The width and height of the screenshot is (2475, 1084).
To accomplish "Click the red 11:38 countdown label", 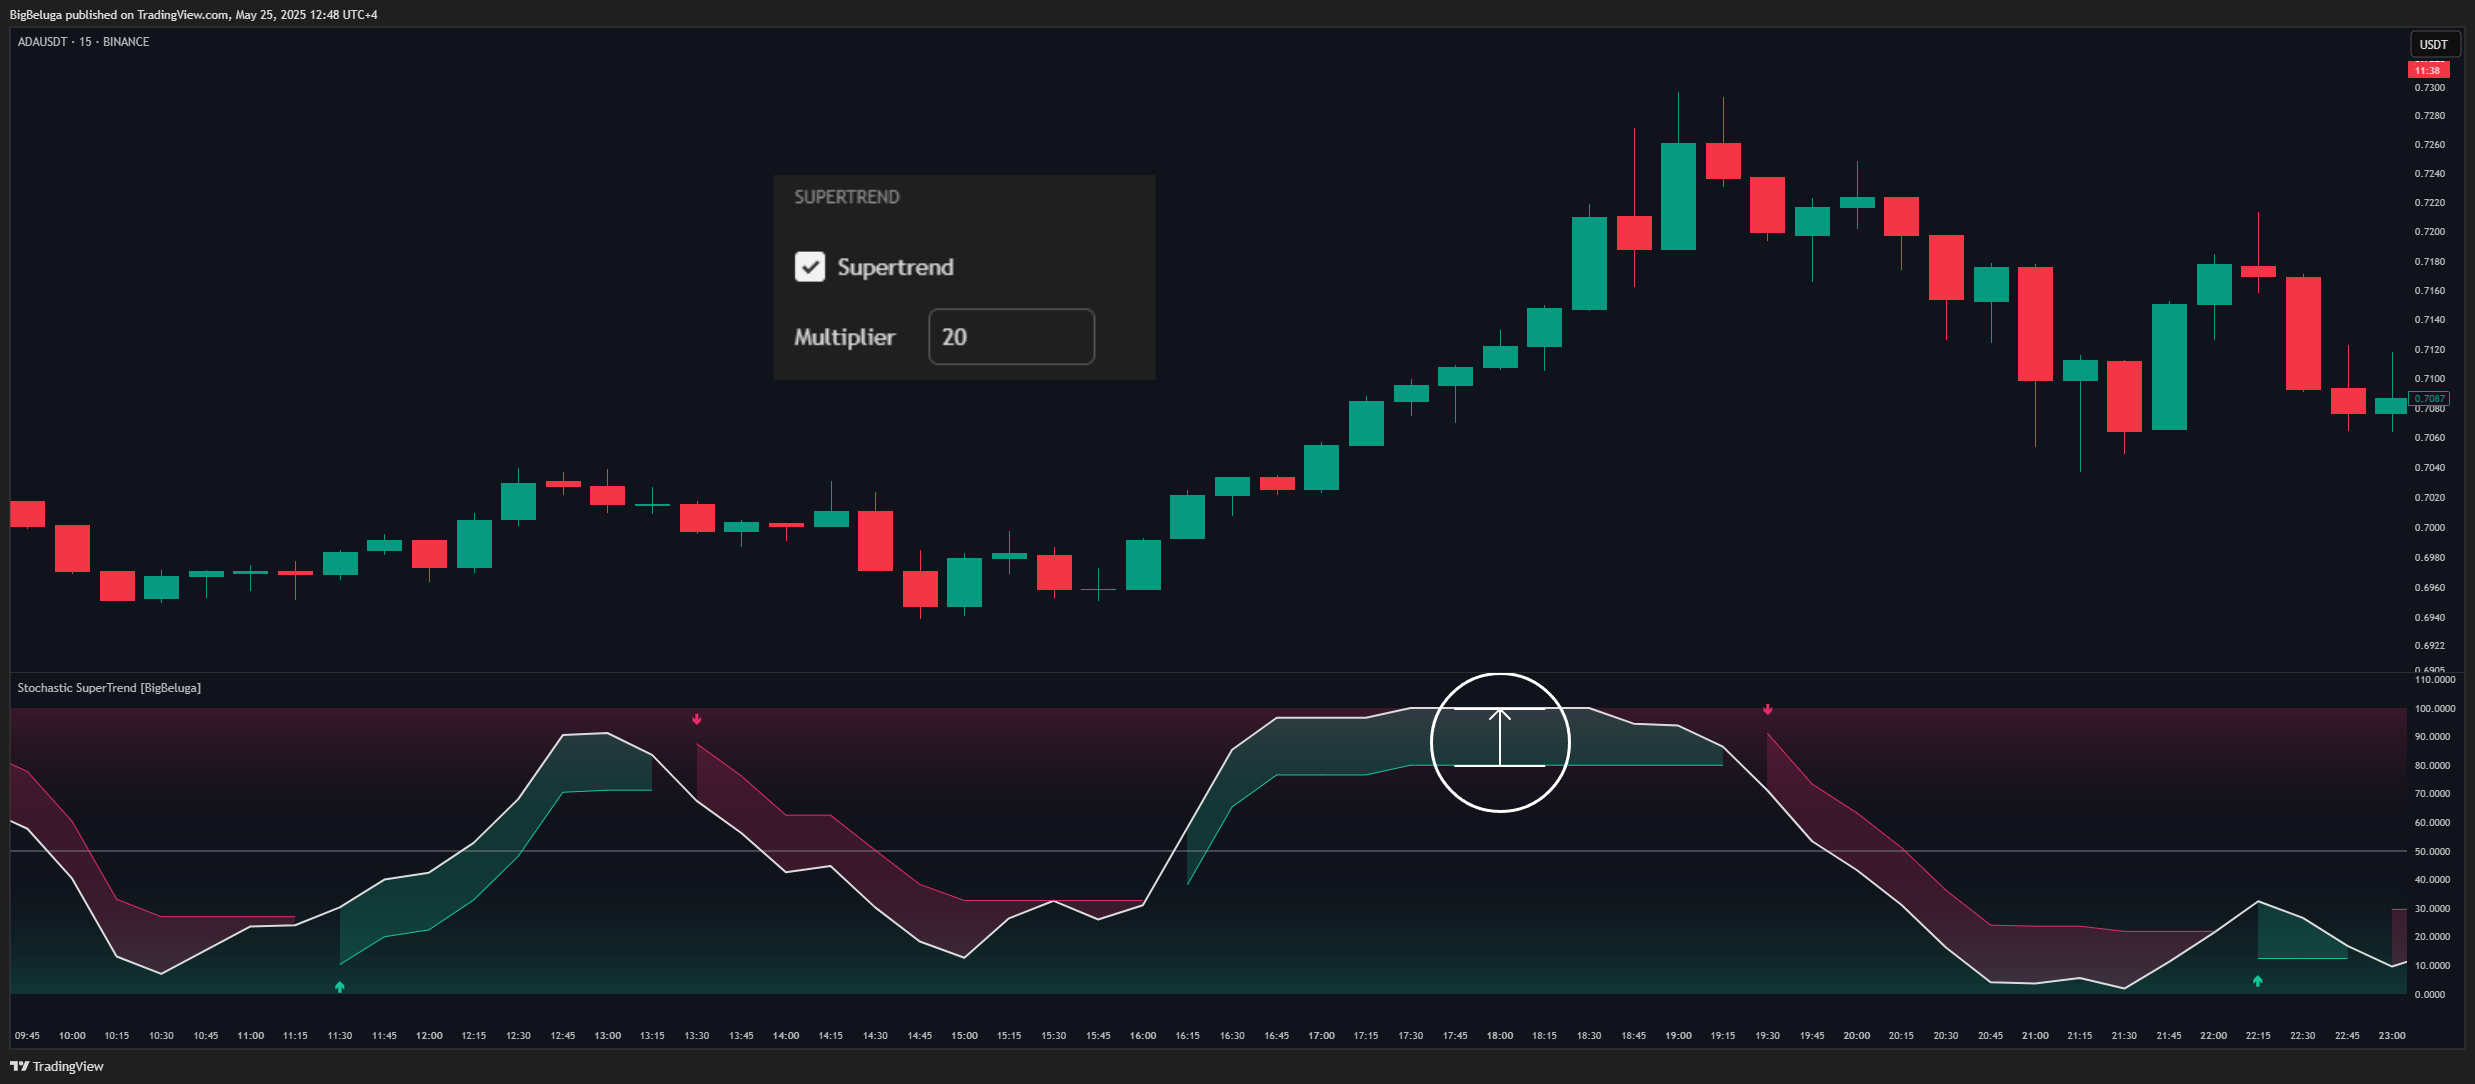I will [x=2428, y=70].
